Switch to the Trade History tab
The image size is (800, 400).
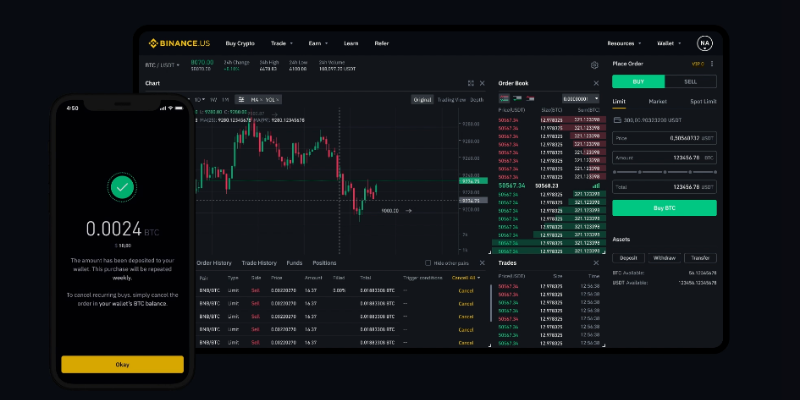click(x=259, y=263)
